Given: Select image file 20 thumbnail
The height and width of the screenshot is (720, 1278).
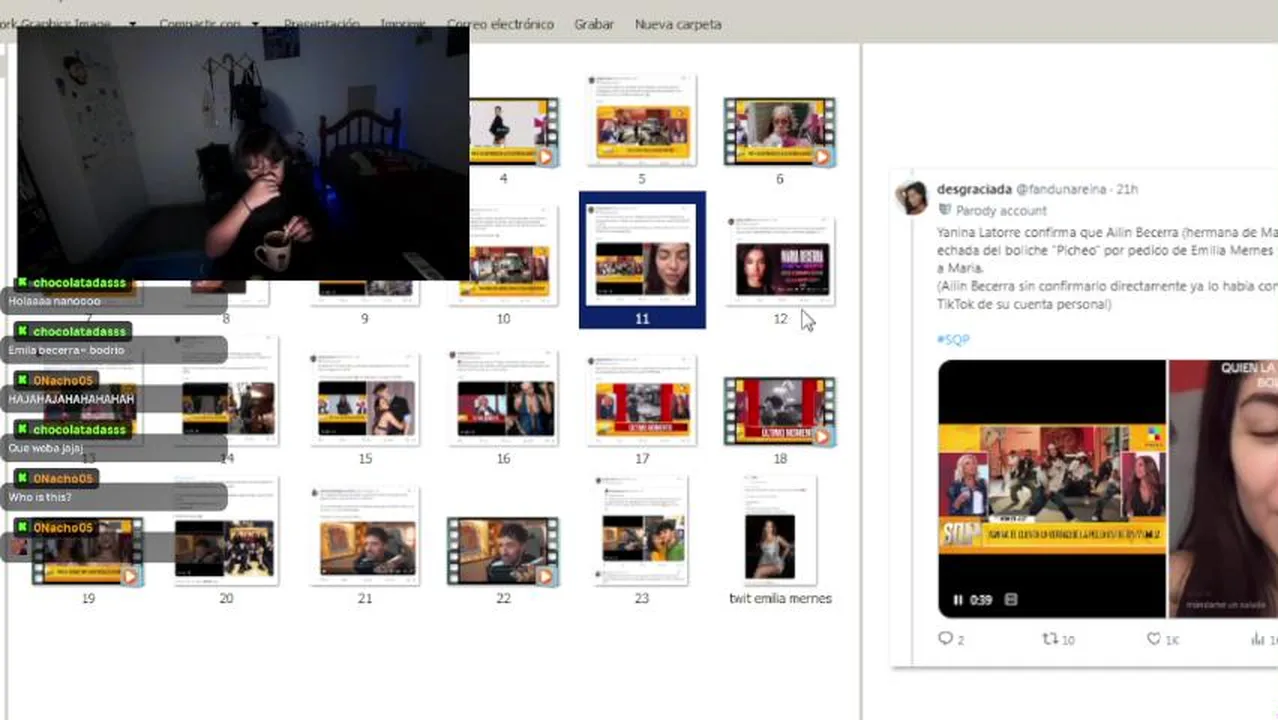Looking at the screenshot, I should (227, 532).
